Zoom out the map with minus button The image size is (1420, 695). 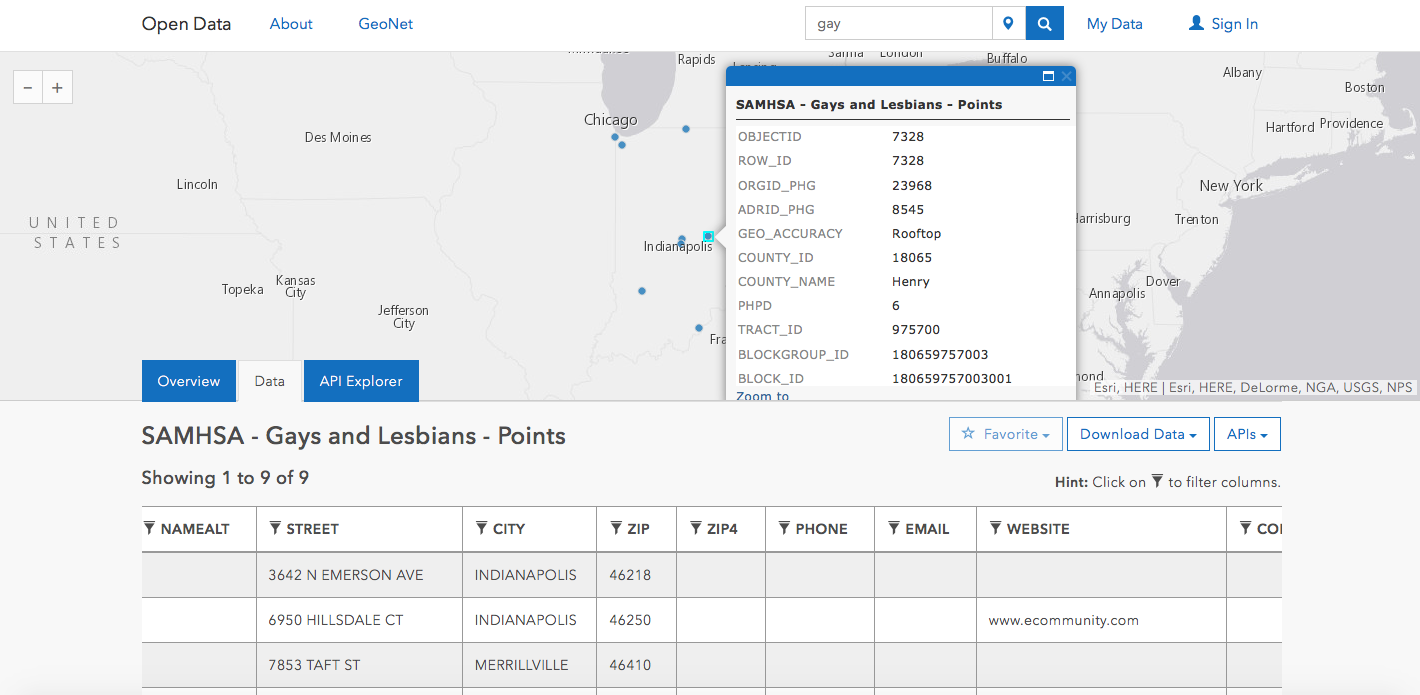tap(28, 88)
